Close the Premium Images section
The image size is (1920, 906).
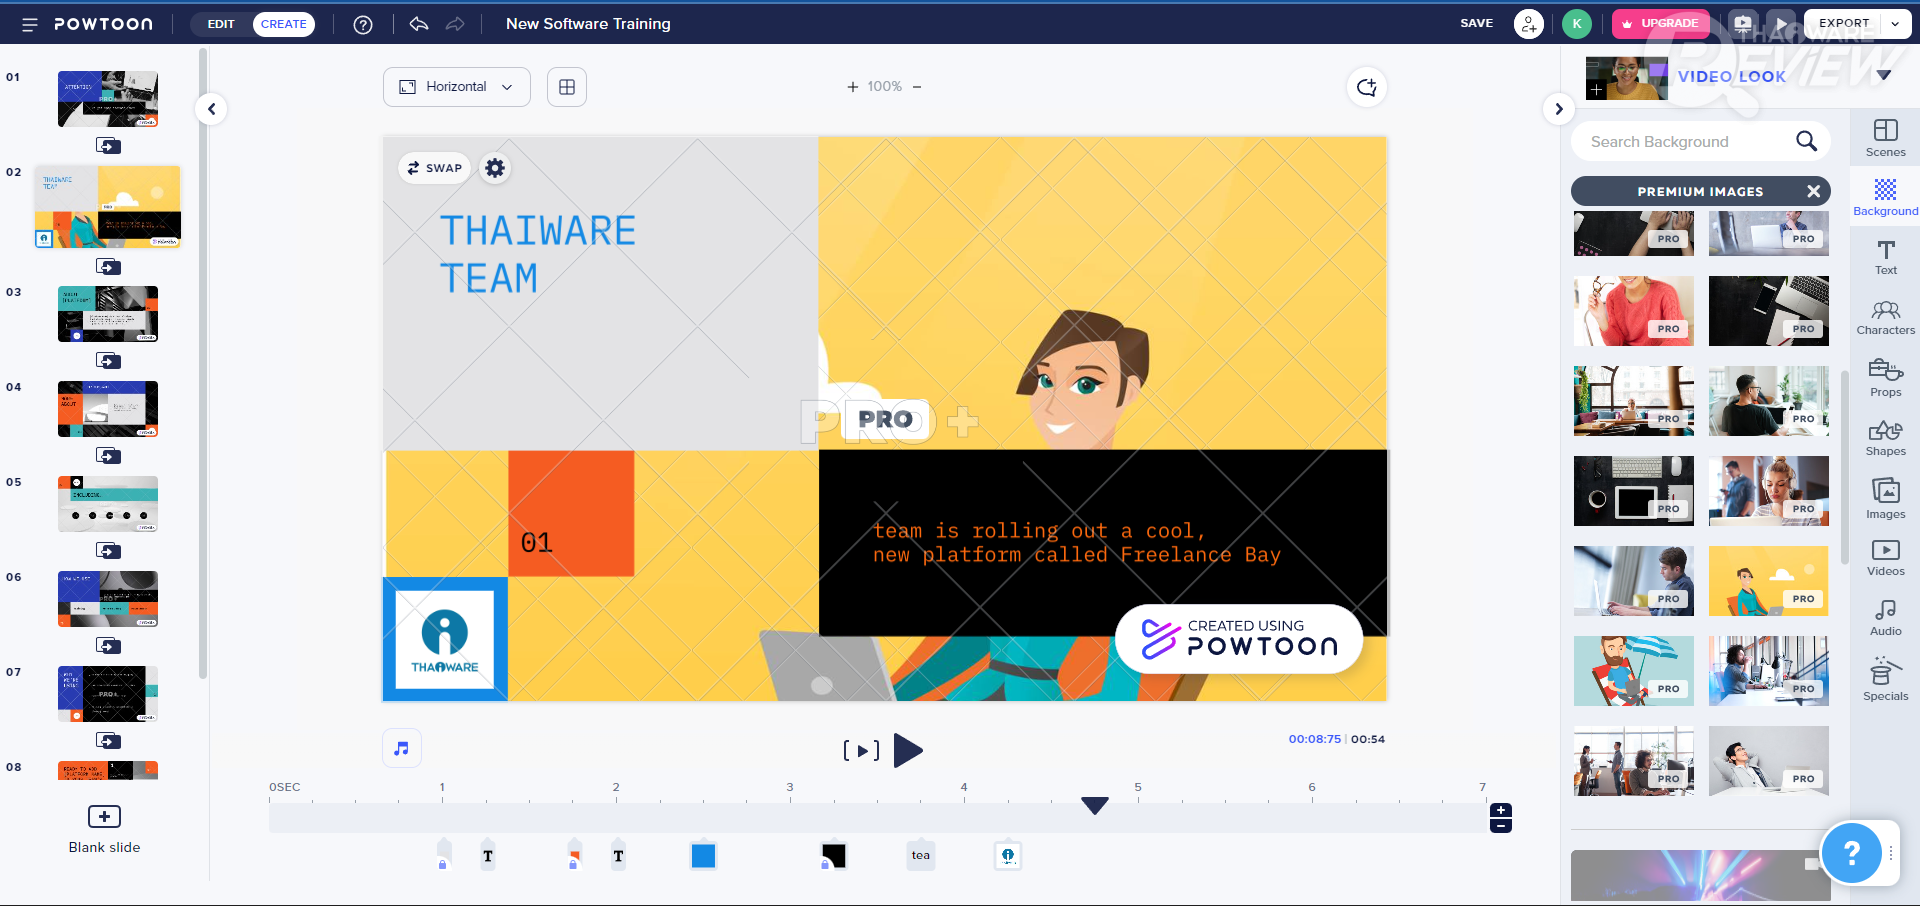pyautogui.click(x=1813, y=191)
